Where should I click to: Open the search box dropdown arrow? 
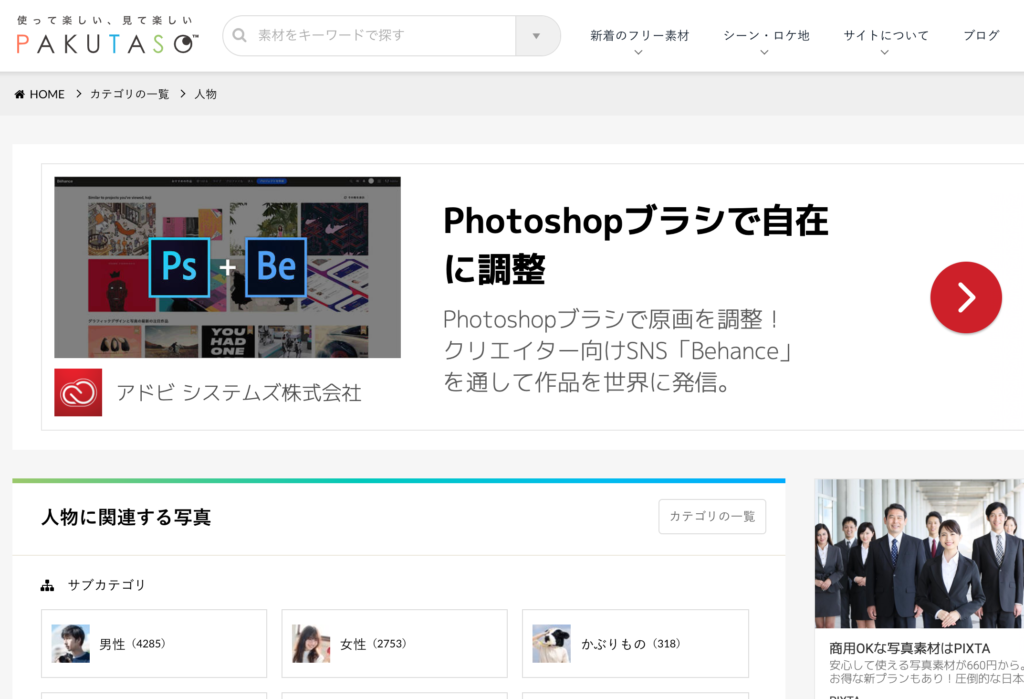(x=537, y=36)
